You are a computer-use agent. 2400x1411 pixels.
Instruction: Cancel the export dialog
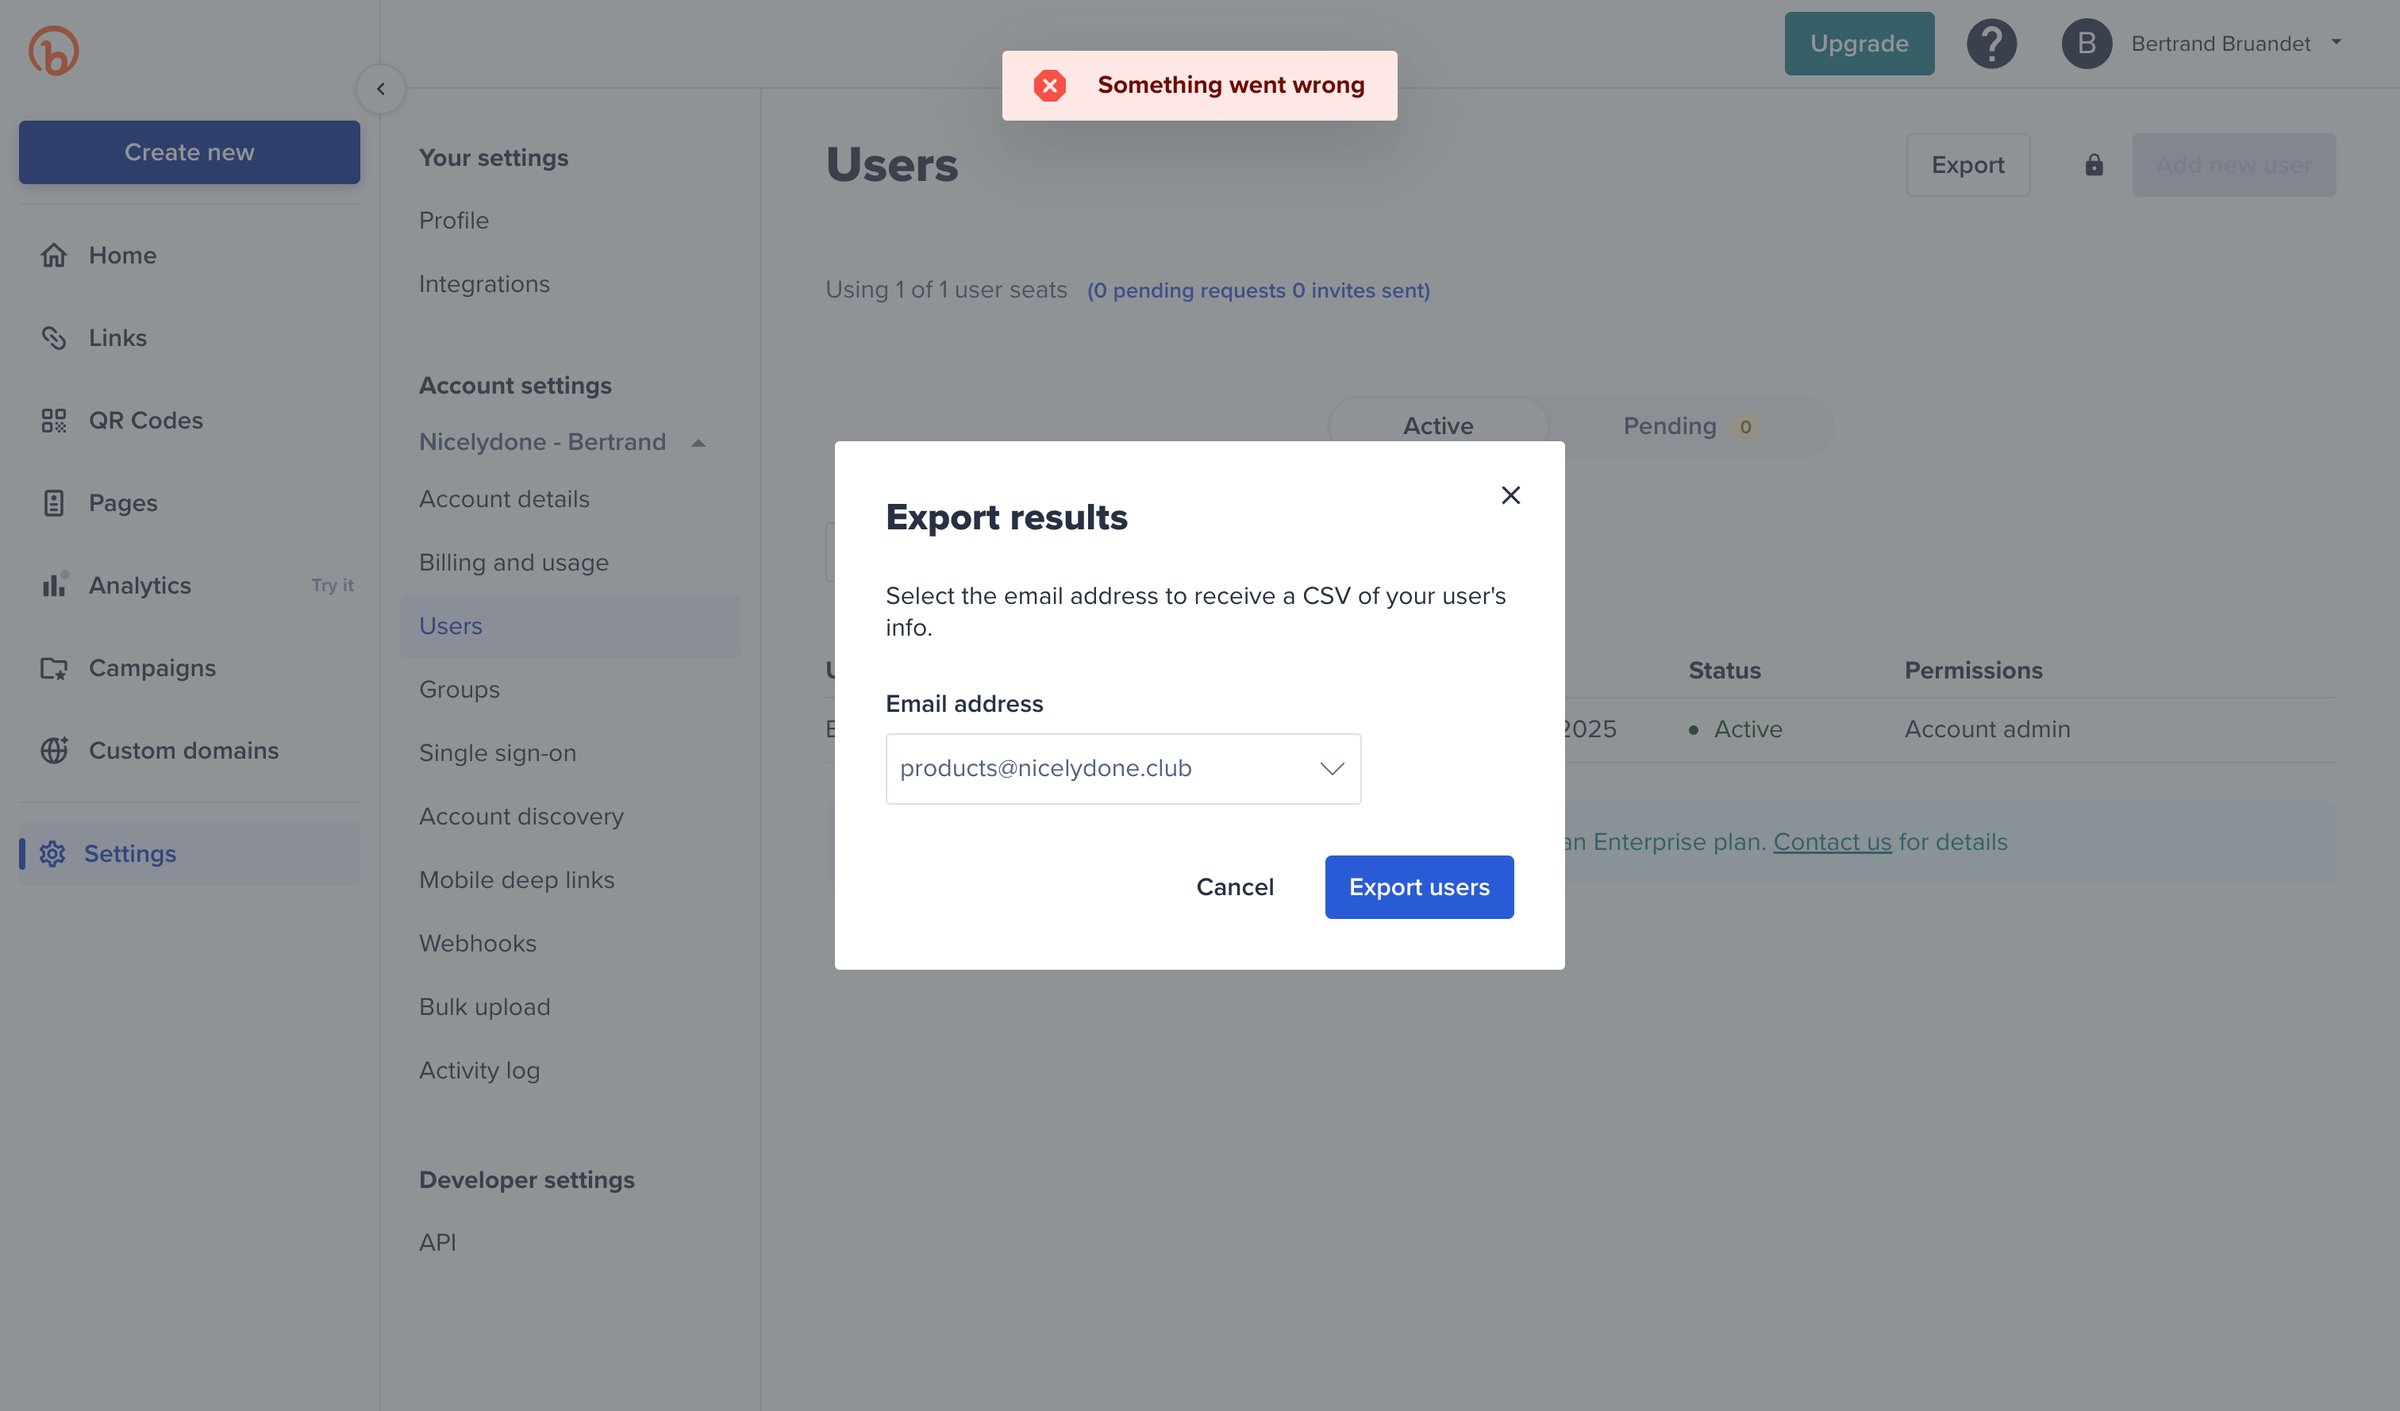1234,887
